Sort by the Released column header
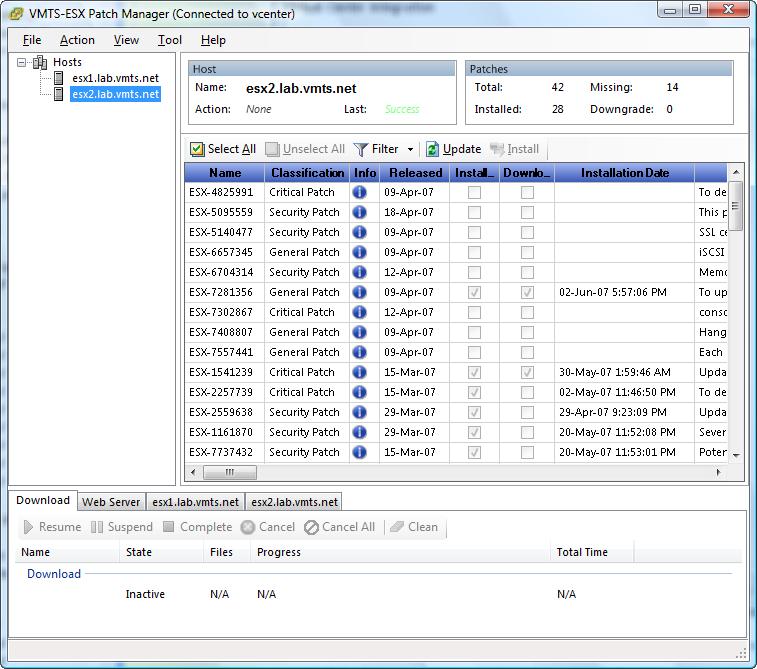The height and width of the screenshot is (669, 757). [415, 173]
